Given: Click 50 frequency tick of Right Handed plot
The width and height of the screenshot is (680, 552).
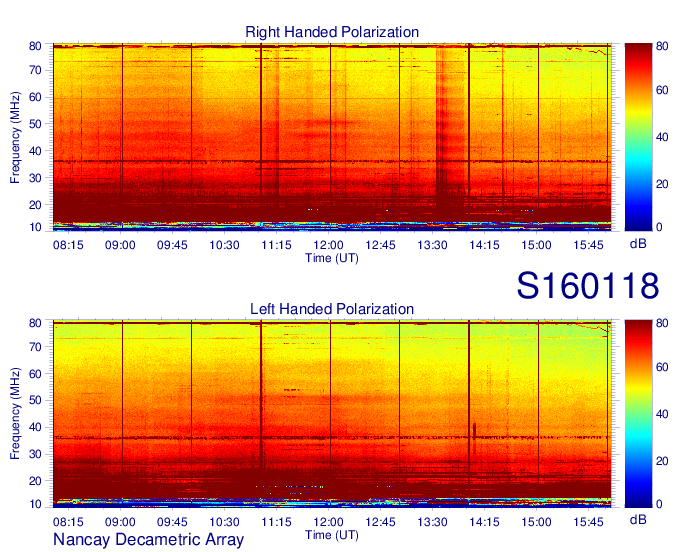Looking at the screenshot, I should coord(35,124).
